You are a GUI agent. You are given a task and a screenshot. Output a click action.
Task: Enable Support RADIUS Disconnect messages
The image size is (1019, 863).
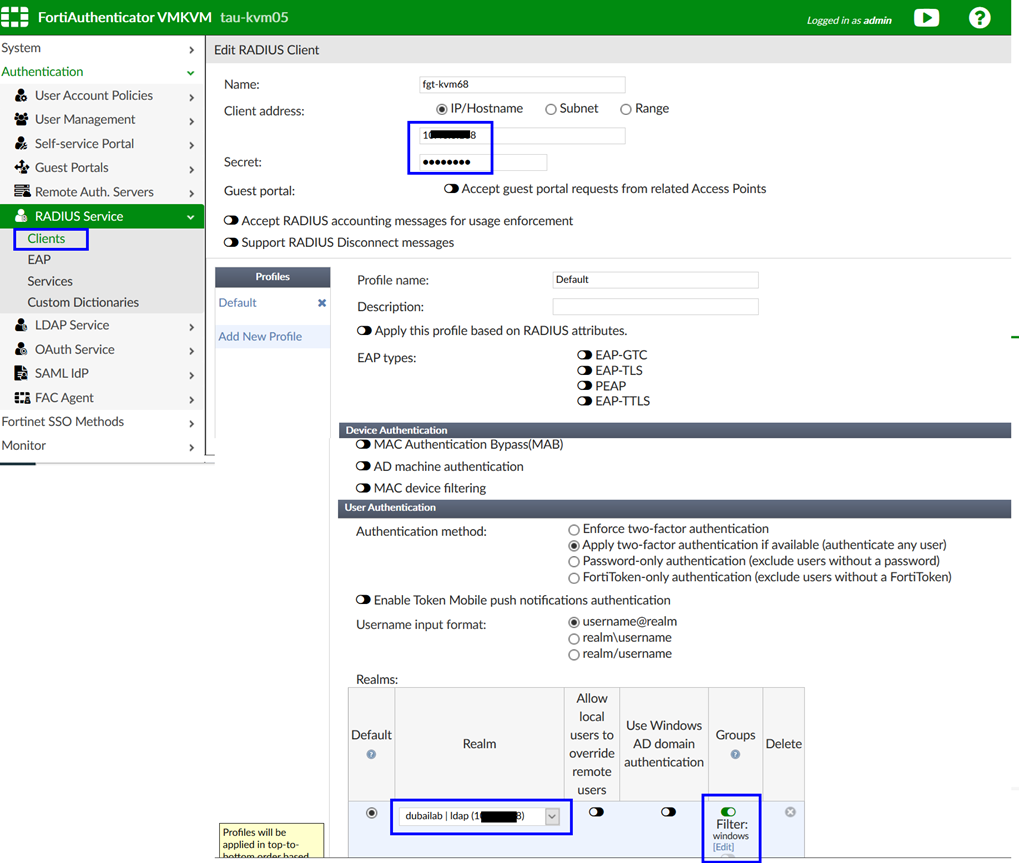pos(231,242)
